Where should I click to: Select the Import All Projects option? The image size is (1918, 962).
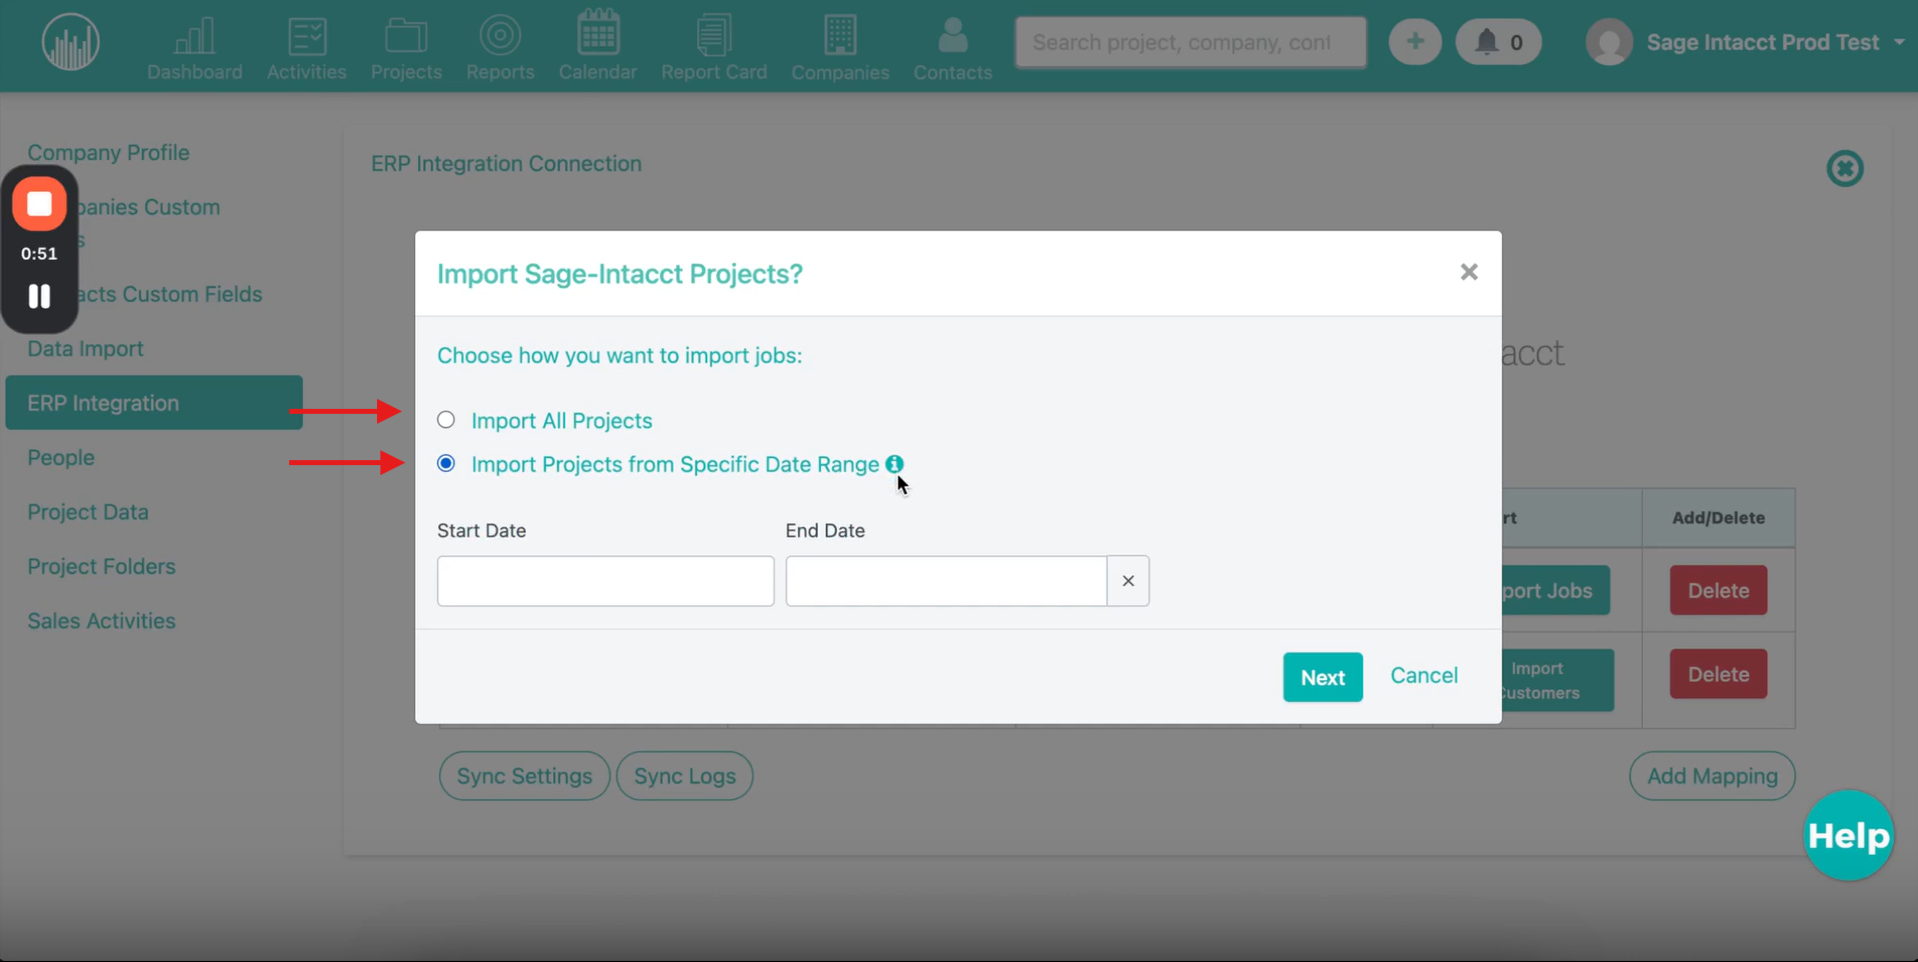(x=446, y=420)
